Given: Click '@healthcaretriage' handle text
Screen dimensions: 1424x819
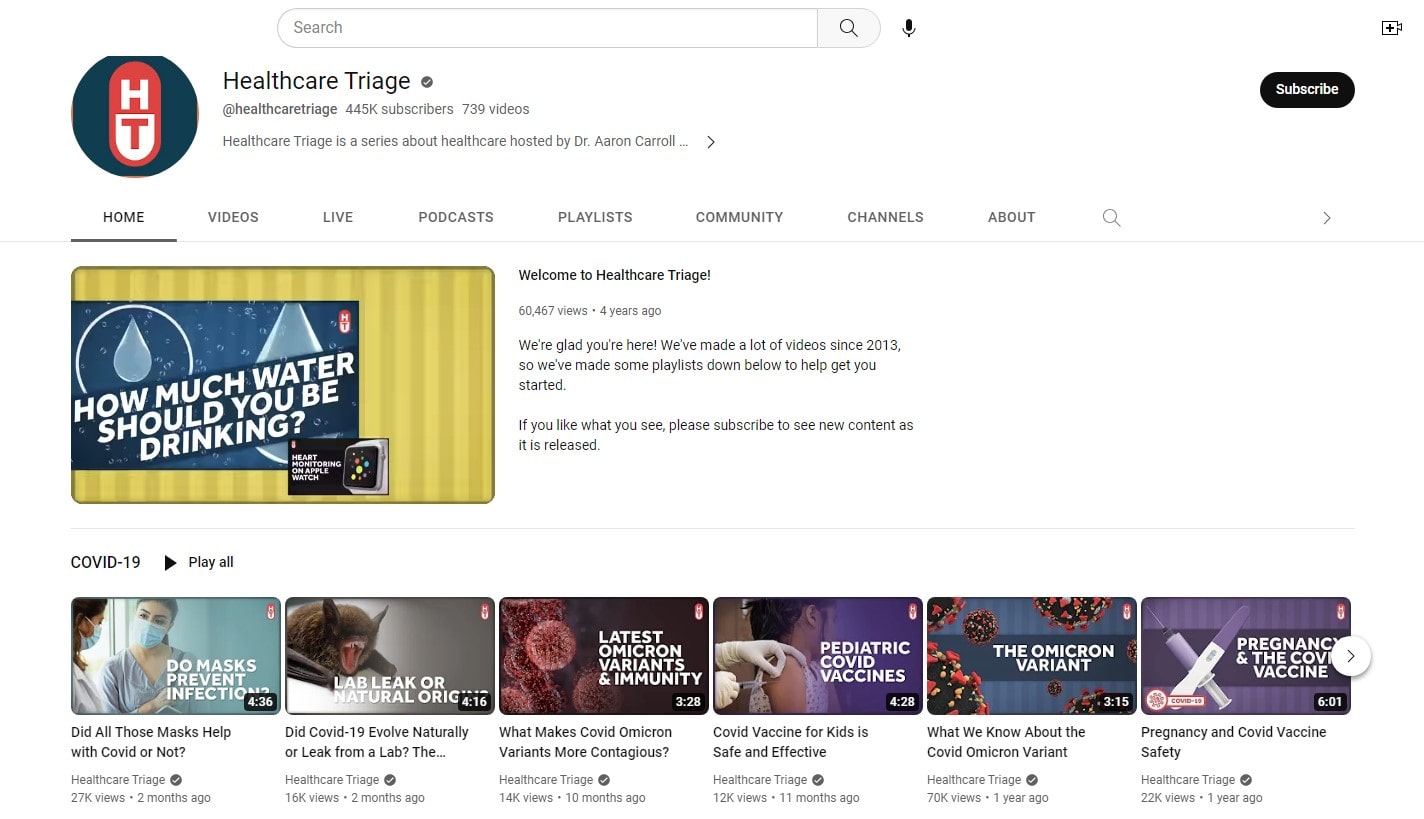Looking at the screenshot, I should (279, 109).
